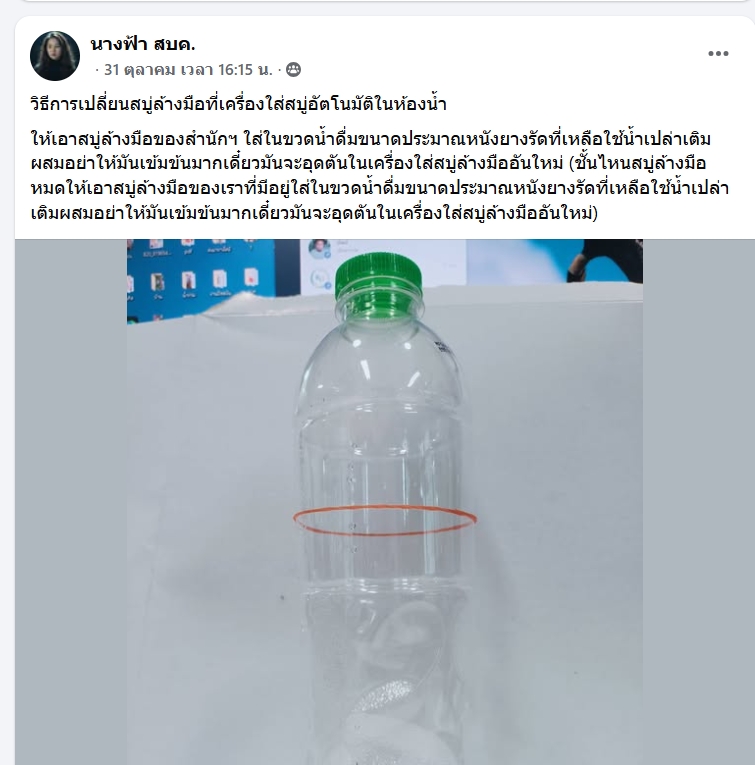This screenshot has width=755, height=765.
Task: Click the group audience icon beside the timestamp
Action: [293, 70]
